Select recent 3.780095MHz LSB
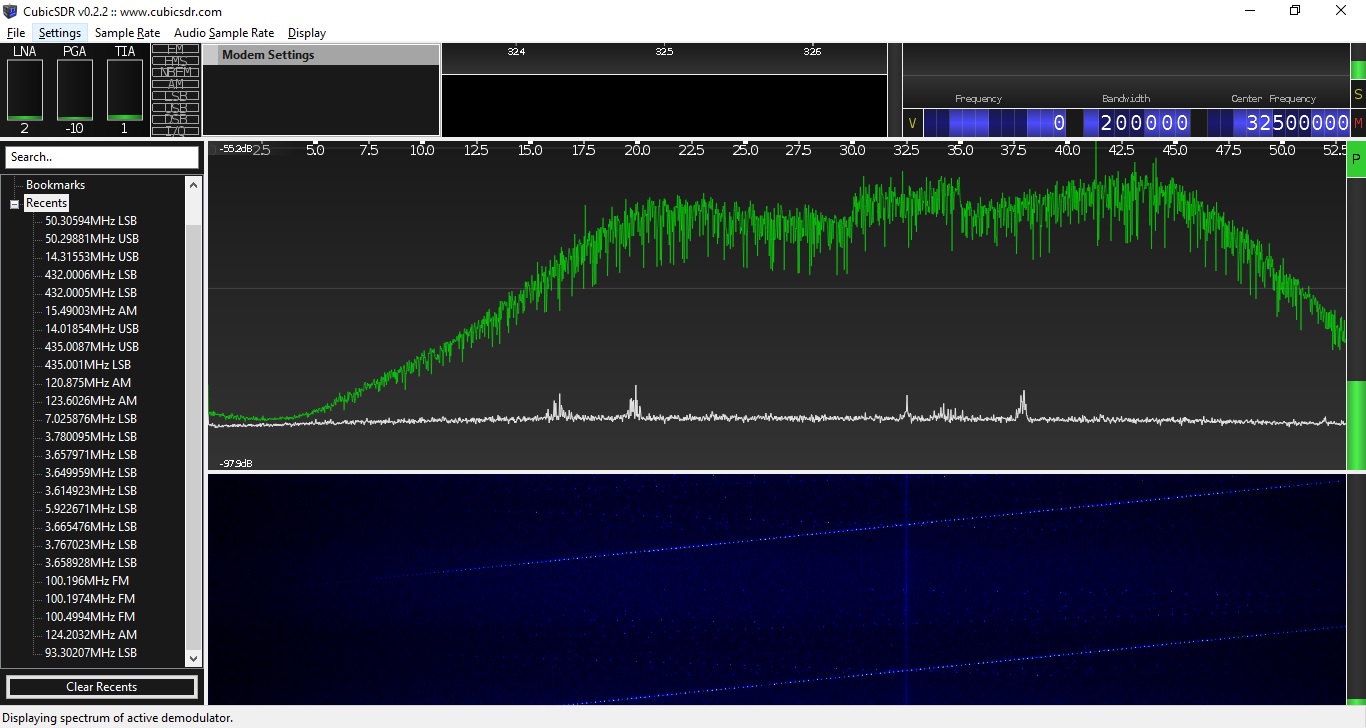This screenshot has height=728, width=1366. coord(91,437)
